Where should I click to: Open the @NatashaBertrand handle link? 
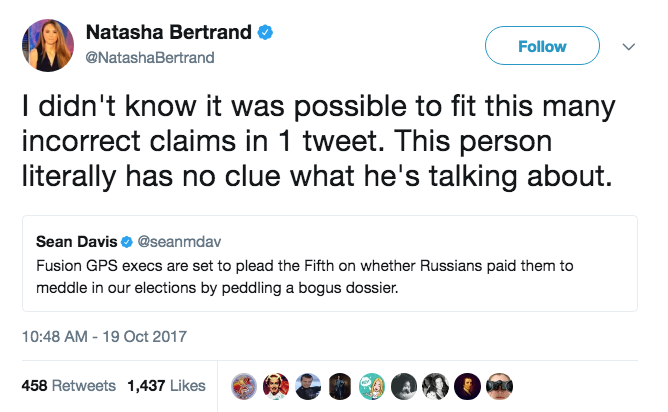(150, 58)
